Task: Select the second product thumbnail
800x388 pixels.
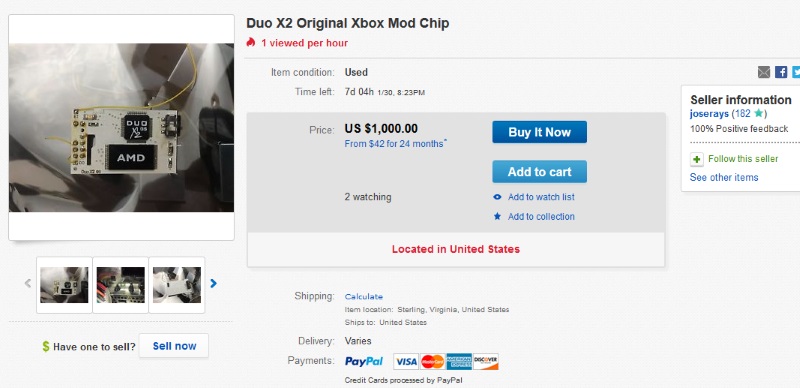Action: coord(120,285)
